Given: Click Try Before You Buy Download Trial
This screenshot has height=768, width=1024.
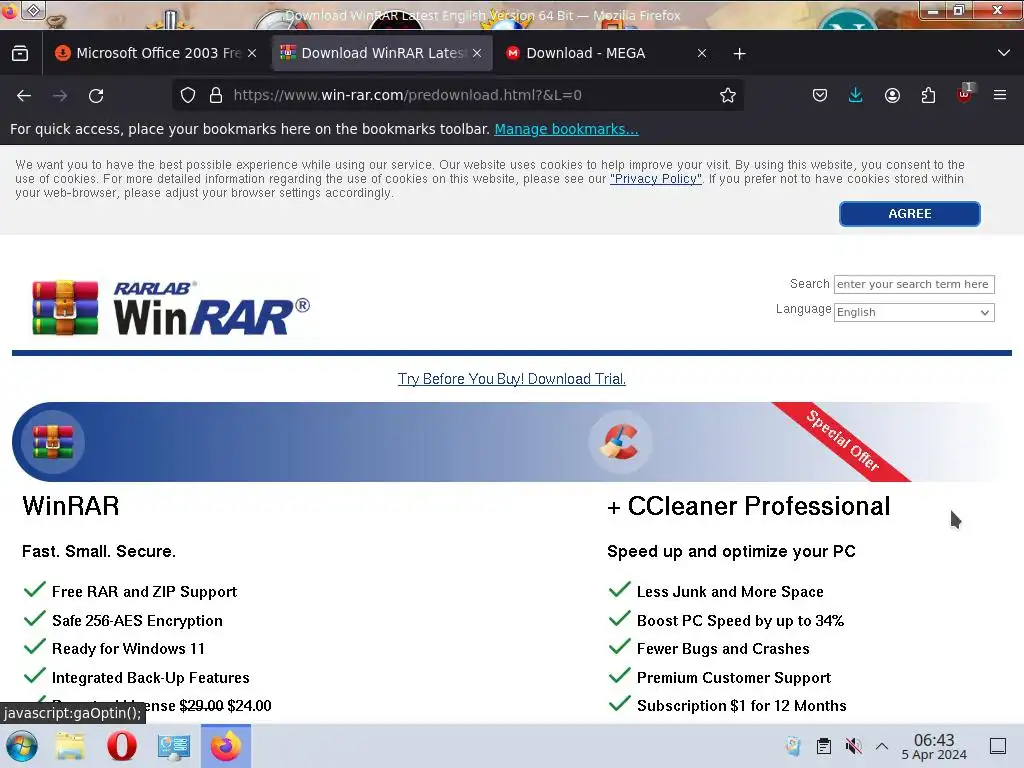Looking at the screenshot, I should [x=512, y=379].
